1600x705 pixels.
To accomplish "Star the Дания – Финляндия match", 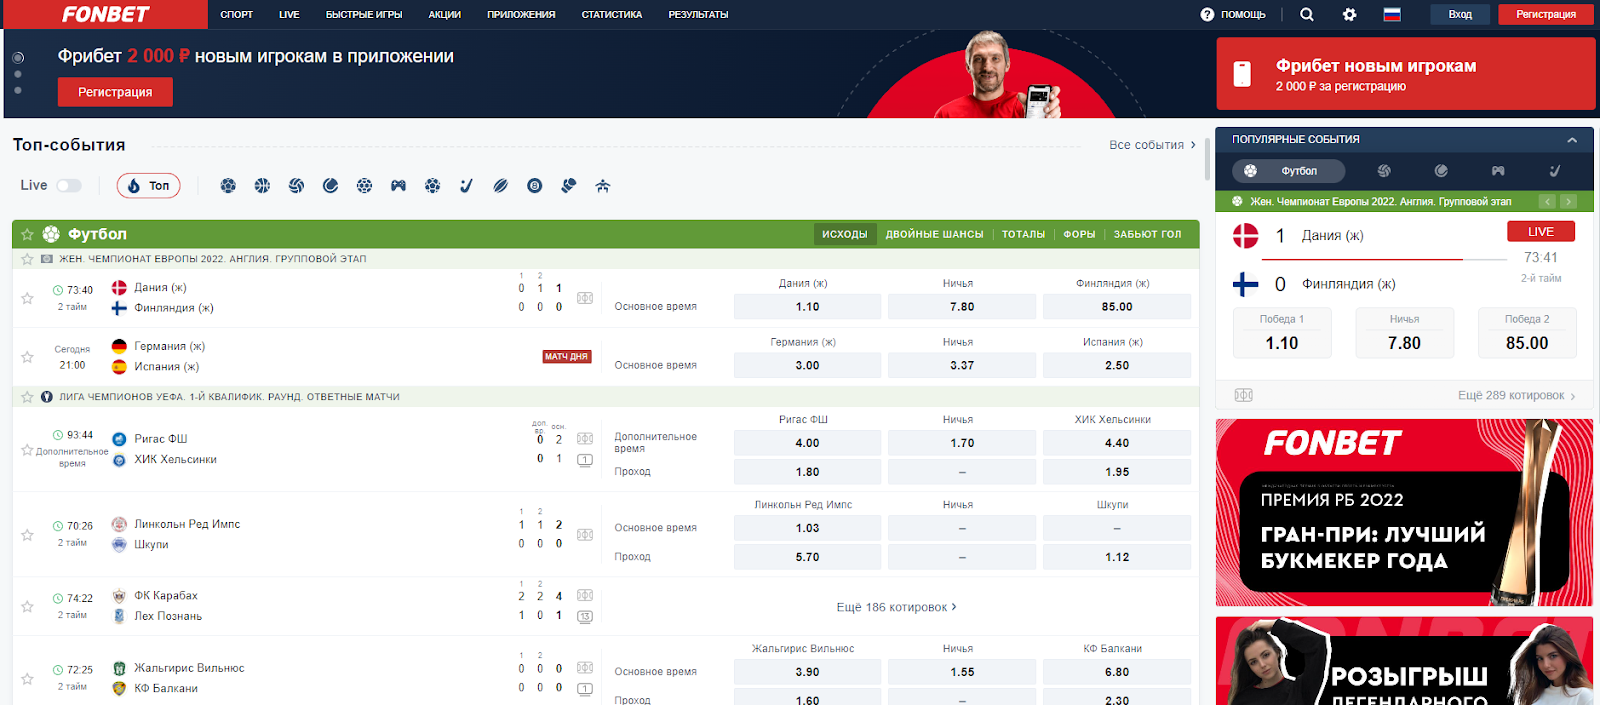I will pos(27,298).
